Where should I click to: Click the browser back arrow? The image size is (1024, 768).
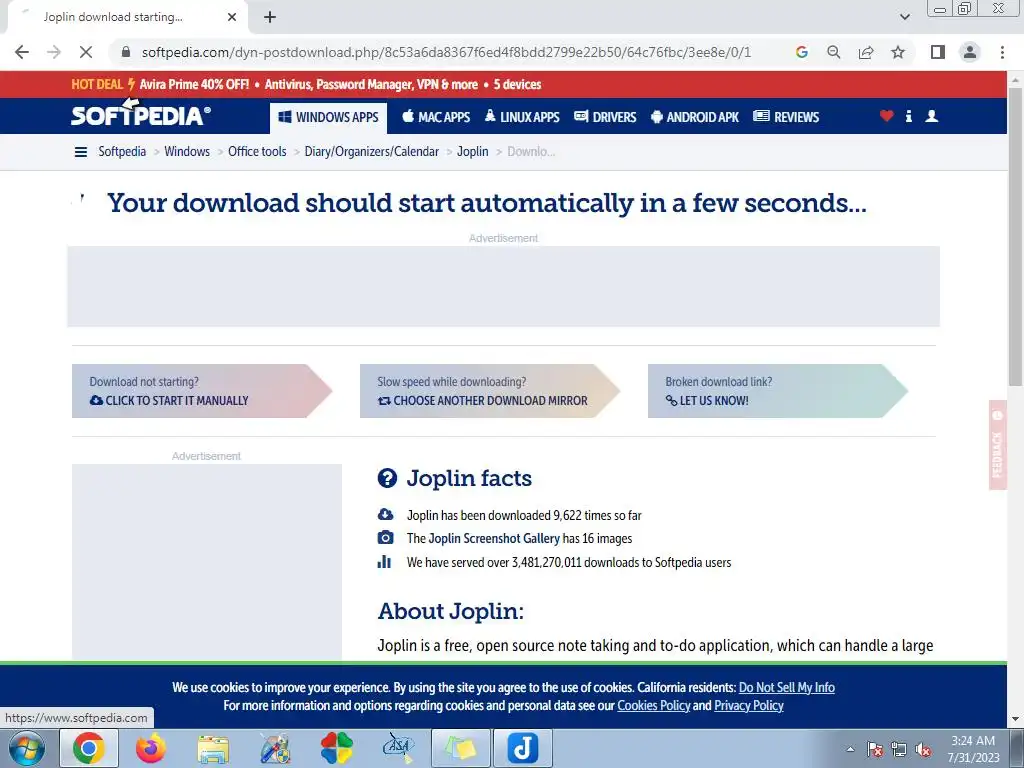[x=22, y=52]
